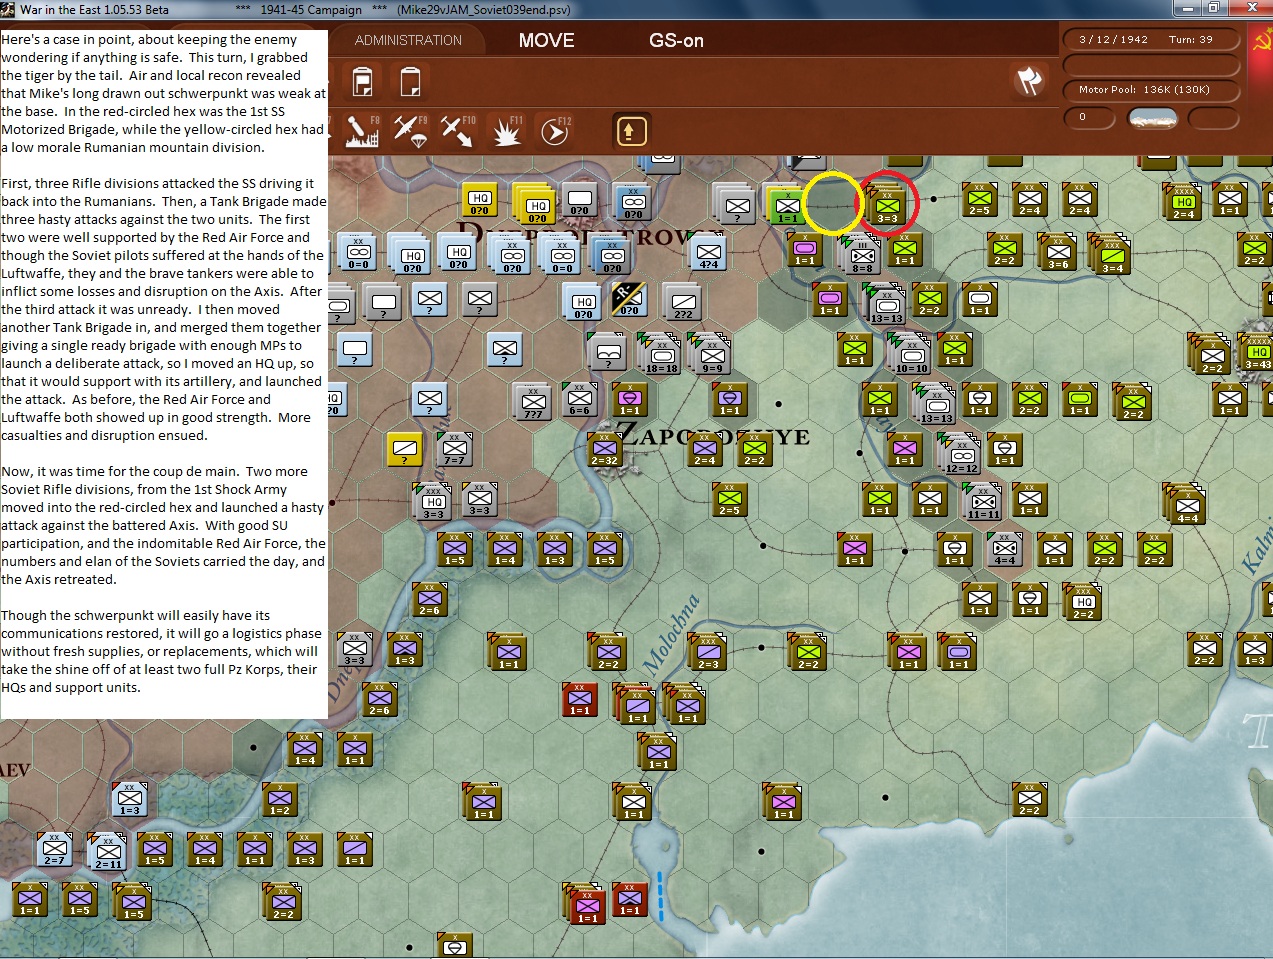Click the F11 explosion icon
The width and height of the screenshot is (1273, 959).
coord(506,130)
